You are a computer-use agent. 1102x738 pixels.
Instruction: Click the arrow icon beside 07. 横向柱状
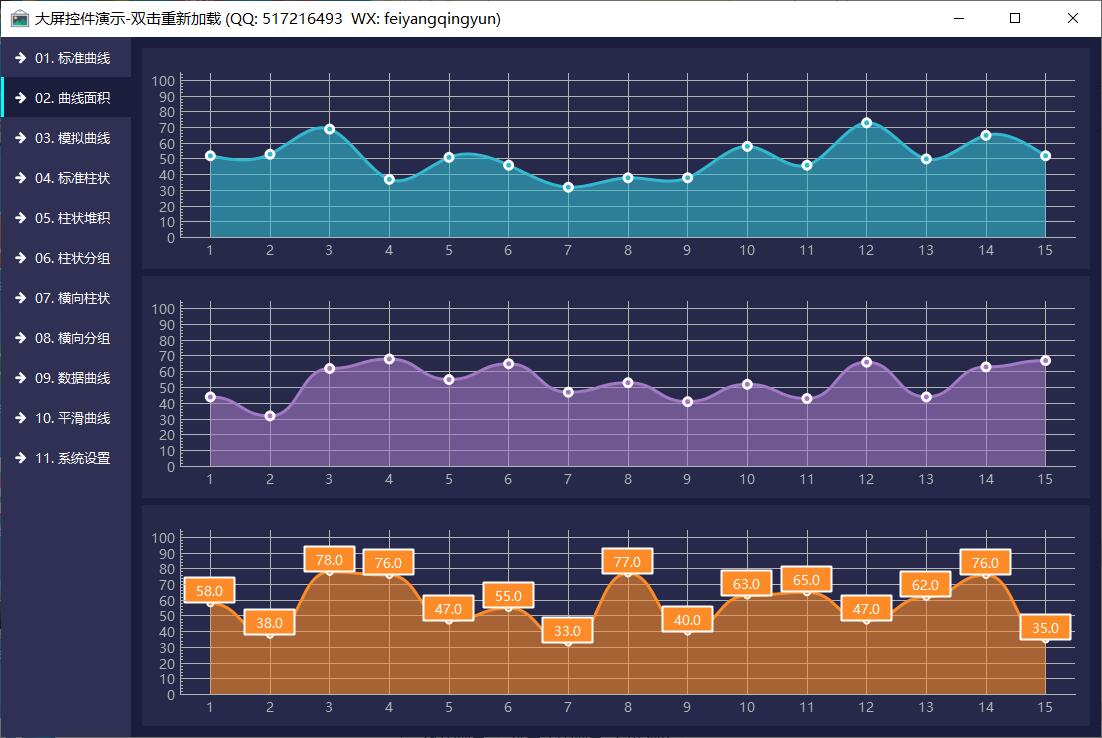20,298
